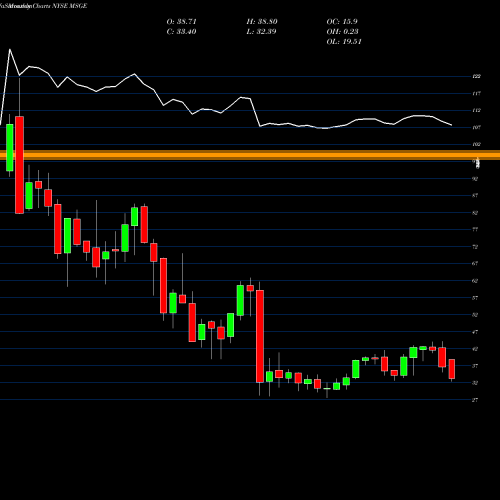Click the OC: 15.9 reading
The height and width of the screenshot is (500, 500).
click(342, 22)
